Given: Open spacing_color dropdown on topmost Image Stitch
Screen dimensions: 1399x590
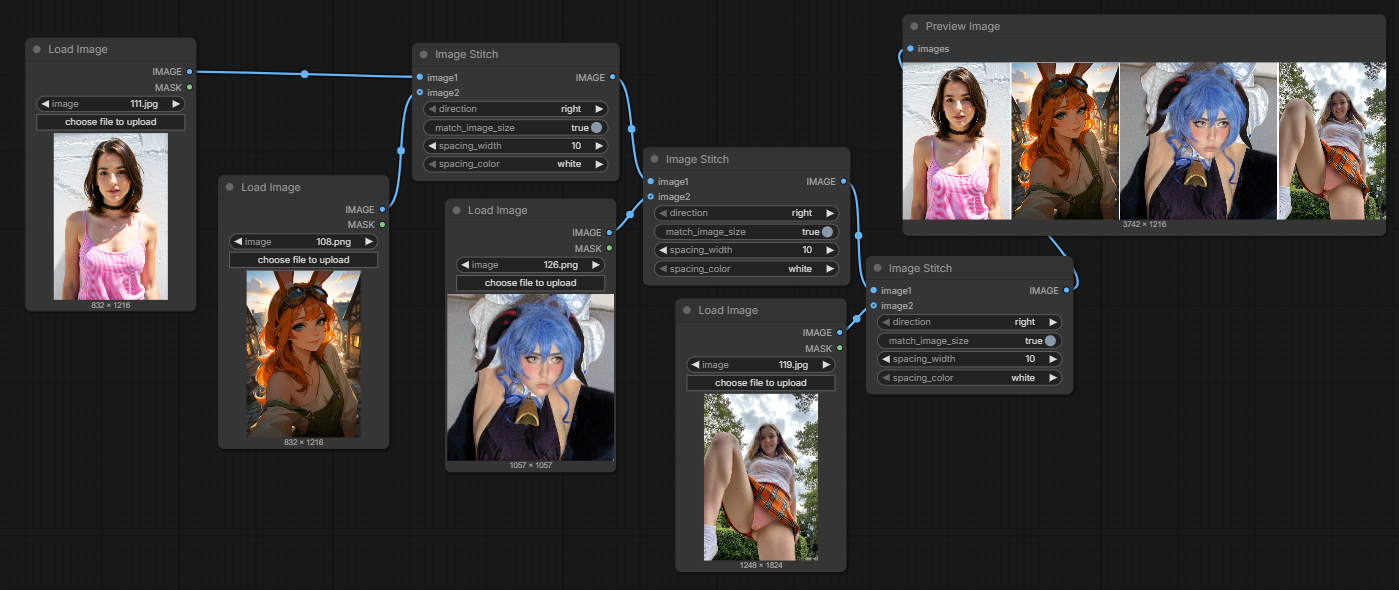Looking at the screenshot, I should (x=516, y=164).
